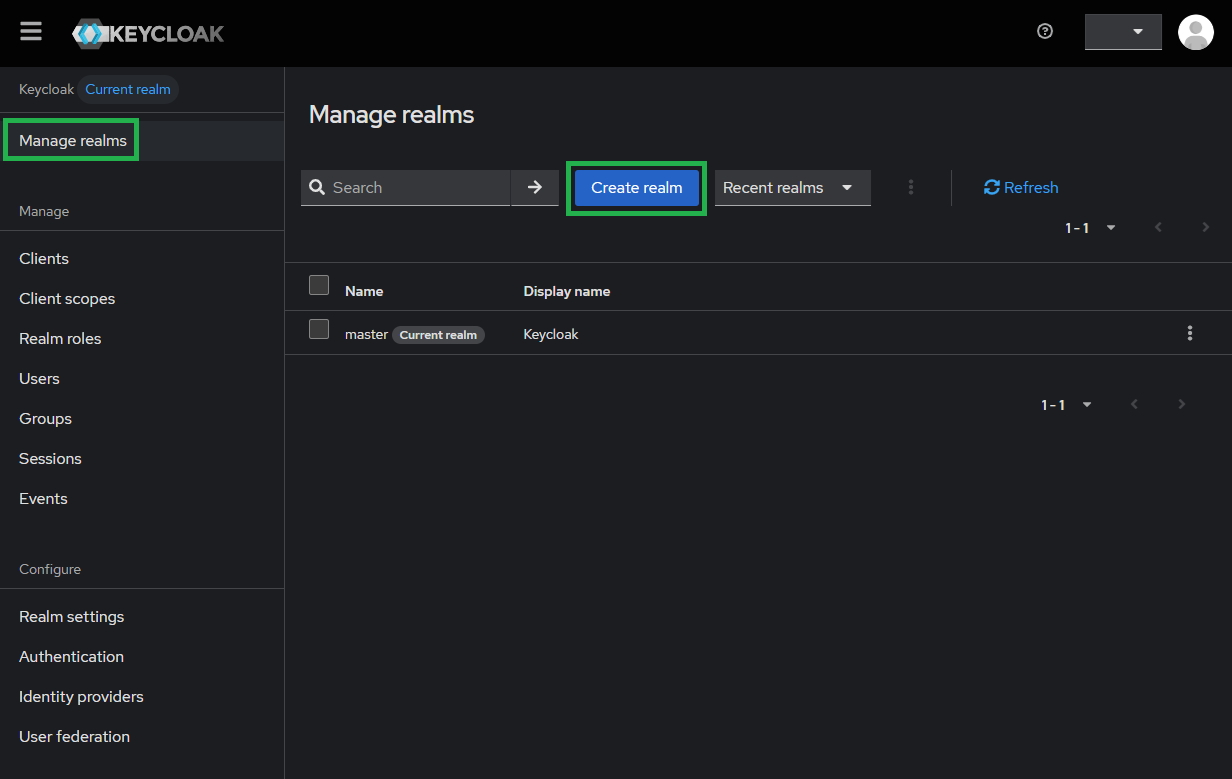Open the top pagination 1-1 dropdown
This screenshot has height=779, width=1232.
1090,228
